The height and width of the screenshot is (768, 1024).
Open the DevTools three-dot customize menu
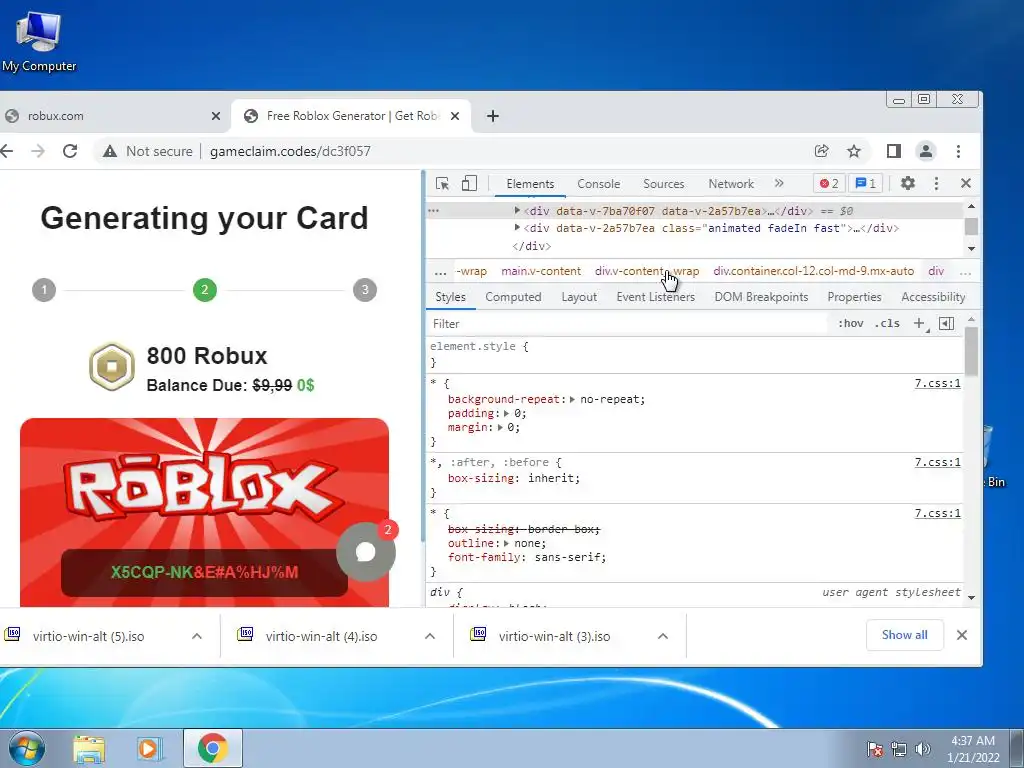(x=936, y=184)
